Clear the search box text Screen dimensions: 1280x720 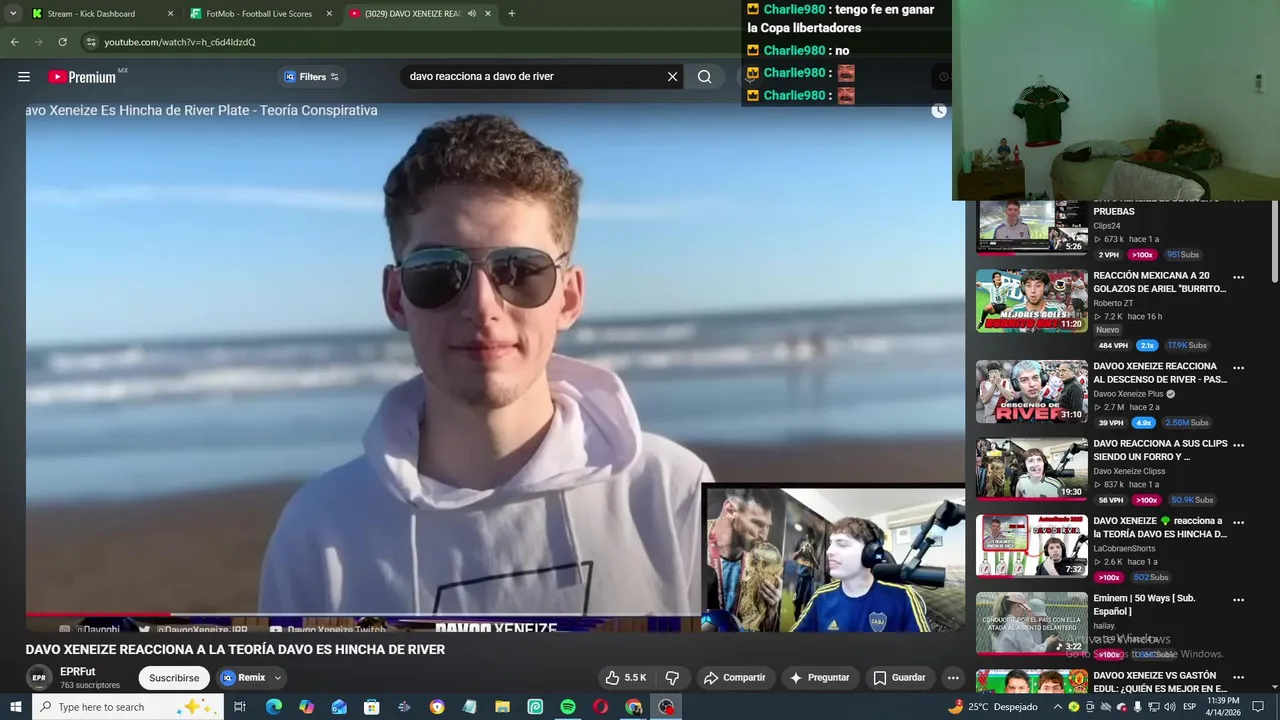click(672, 76)
